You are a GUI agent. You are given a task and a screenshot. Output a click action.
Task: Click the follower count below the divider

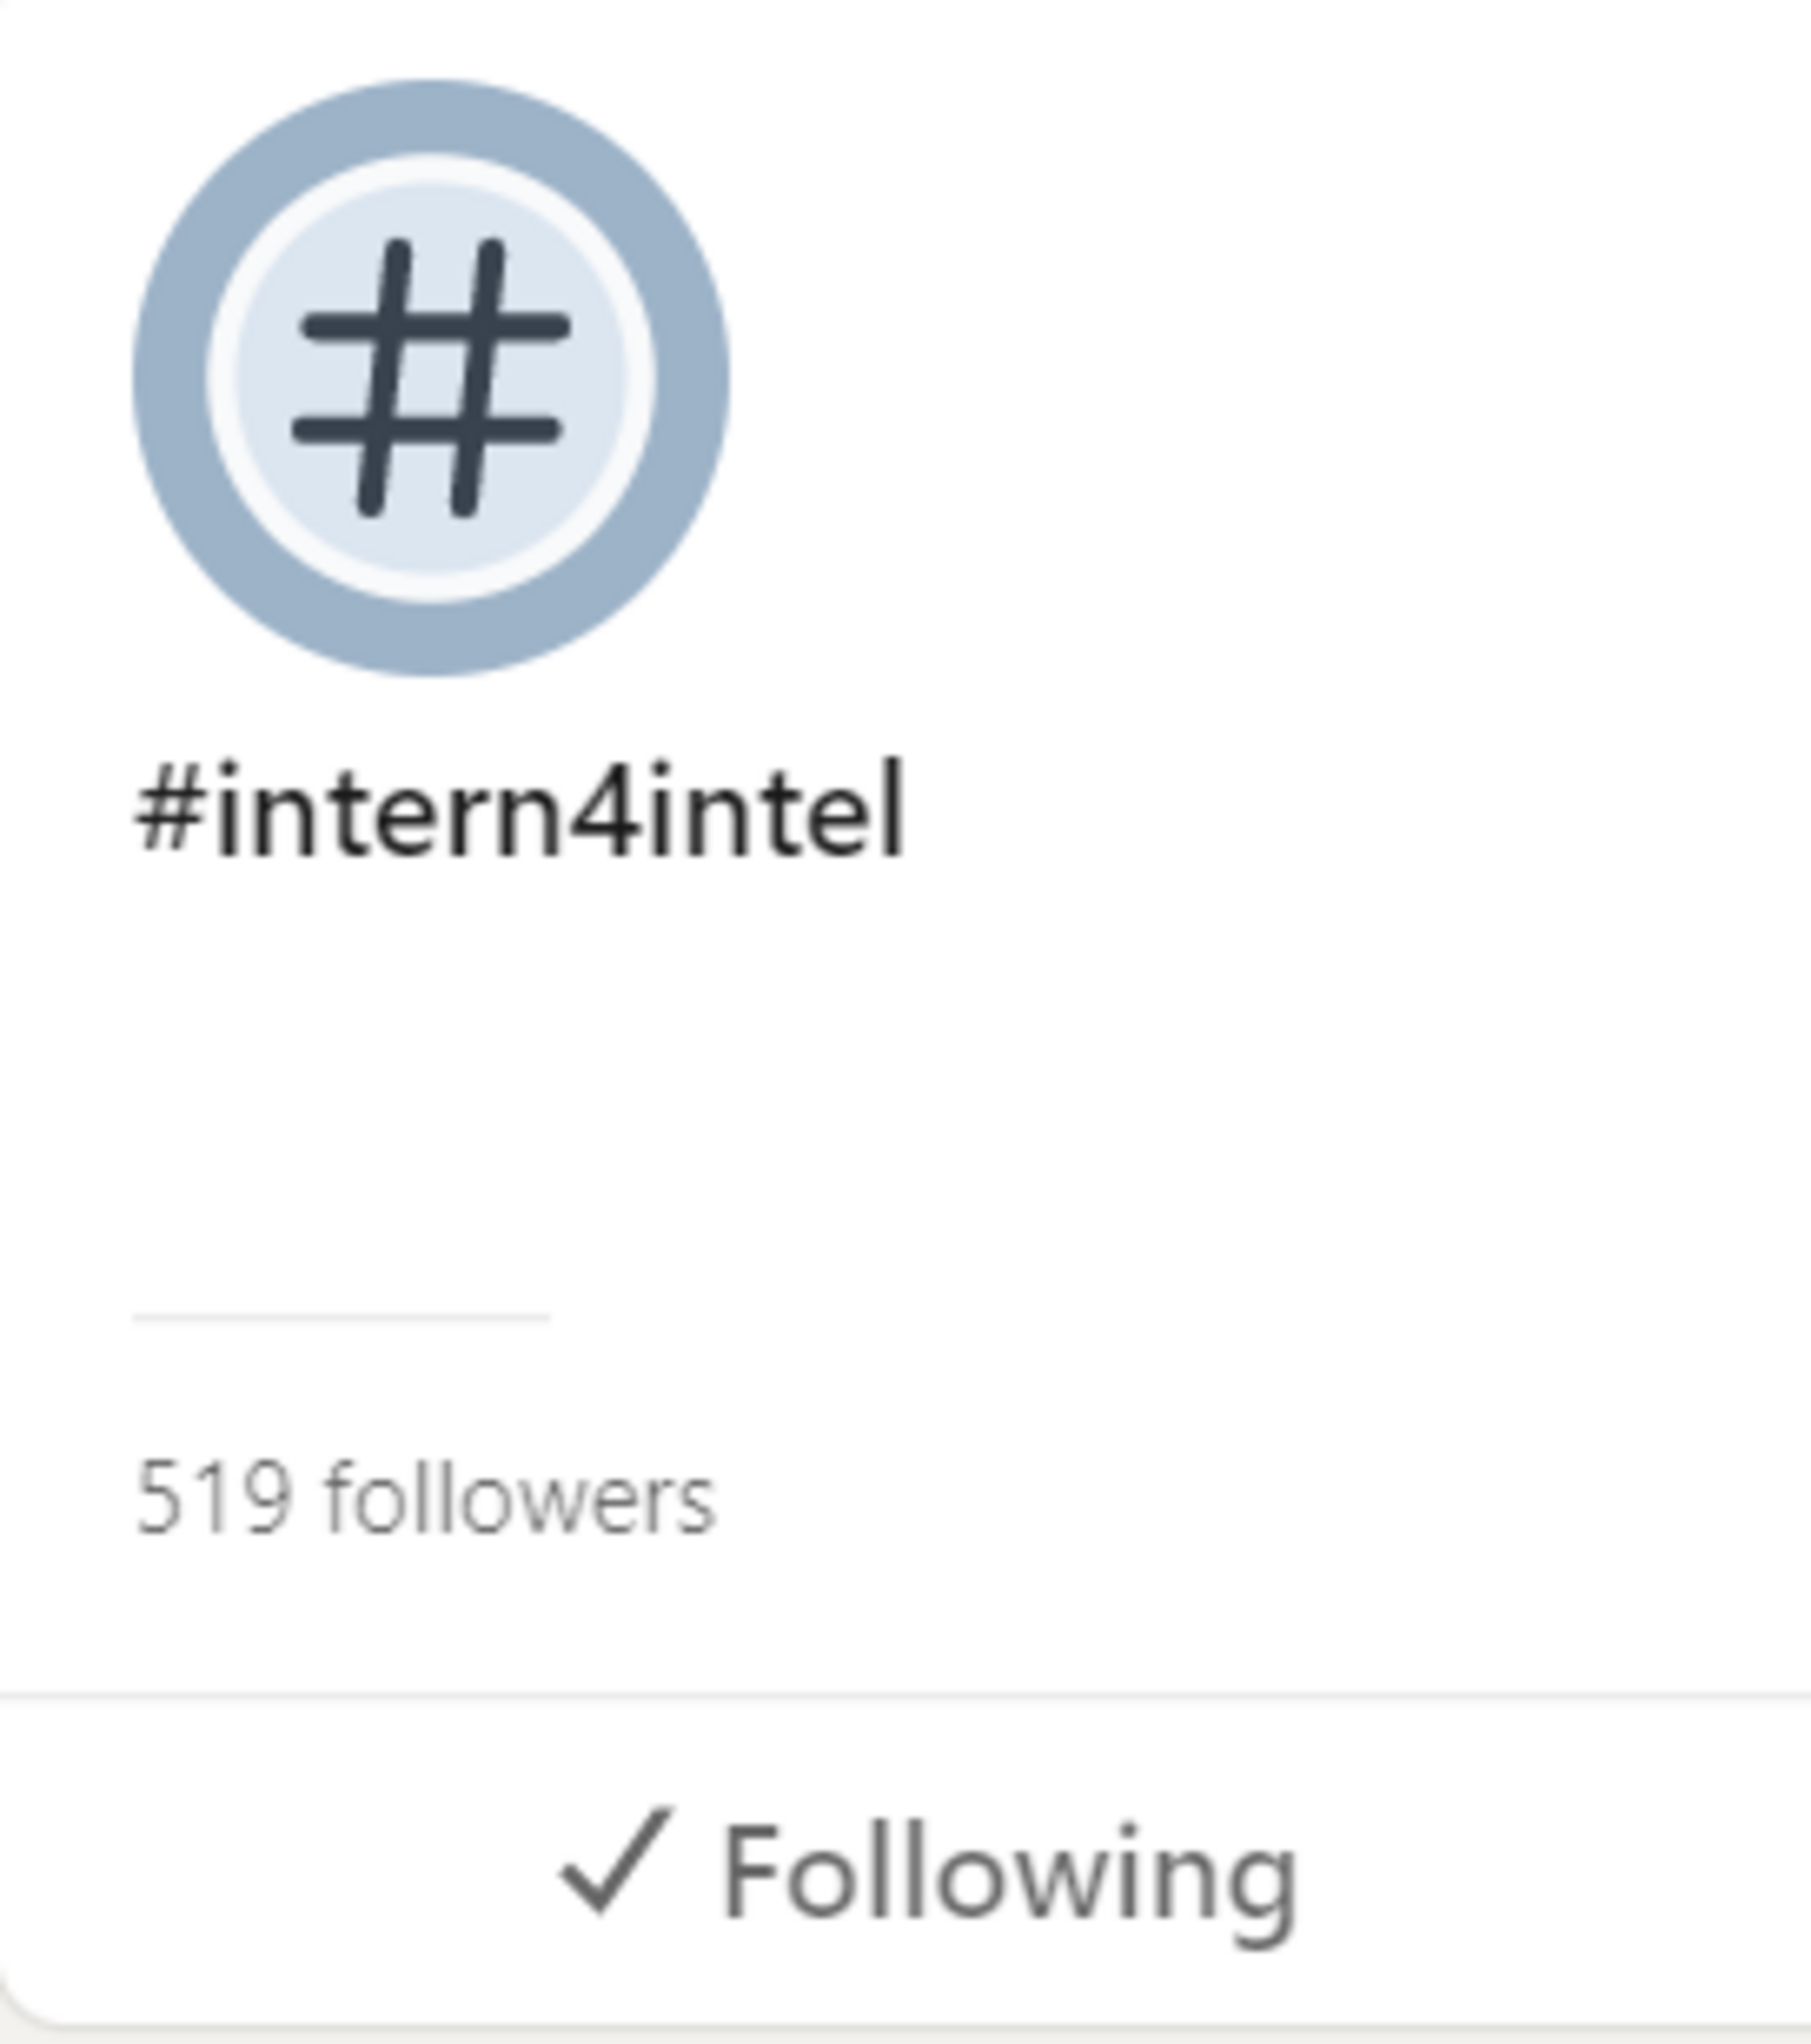coord(425,1497)
